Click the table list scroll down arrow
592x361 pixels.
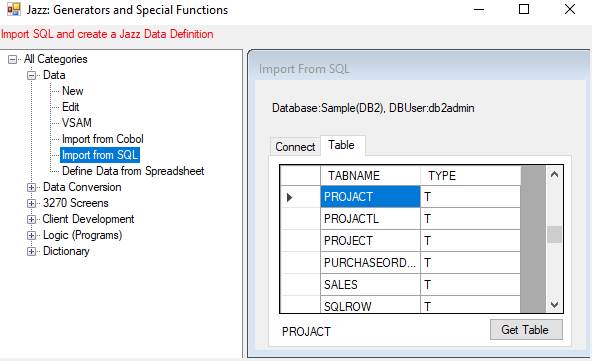click(554, 304)
